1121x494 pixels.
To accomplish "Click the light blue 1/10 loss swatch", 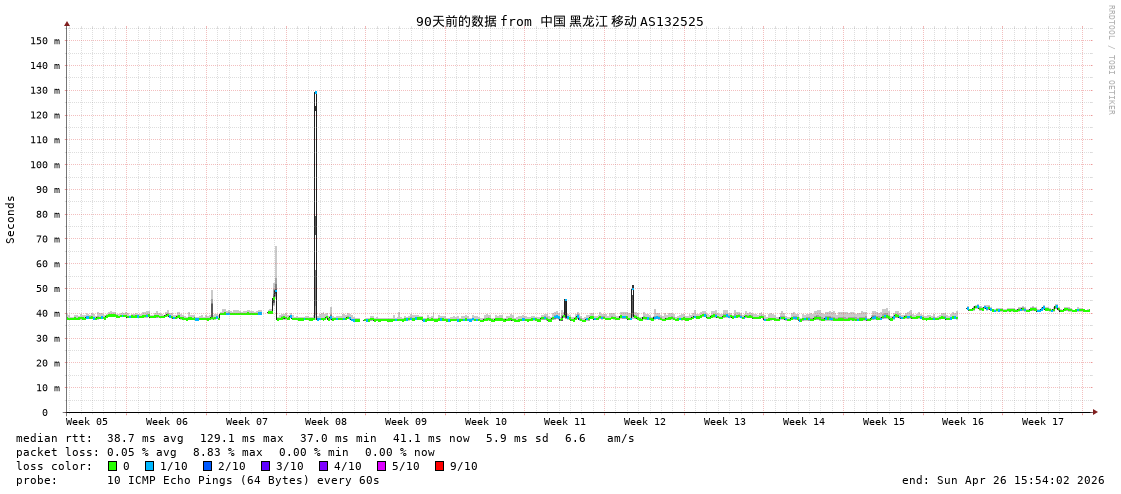I will point(149,466).
